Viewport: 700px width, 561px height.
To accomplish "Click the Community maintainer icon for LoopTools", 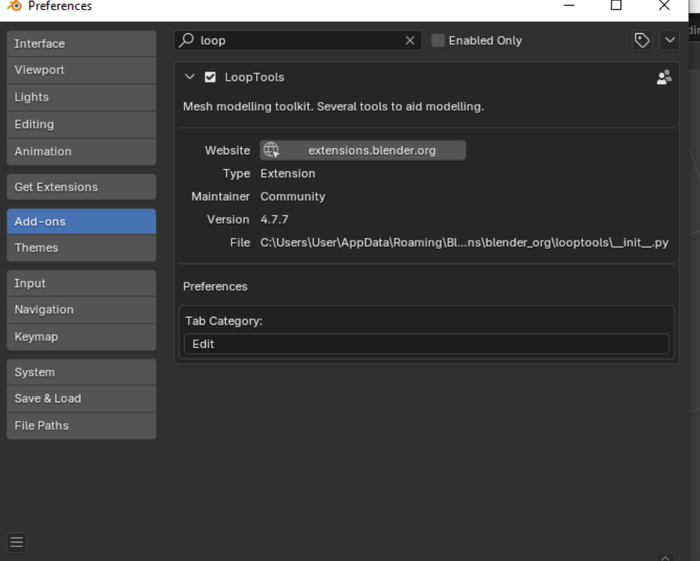I will coord(663,77).
